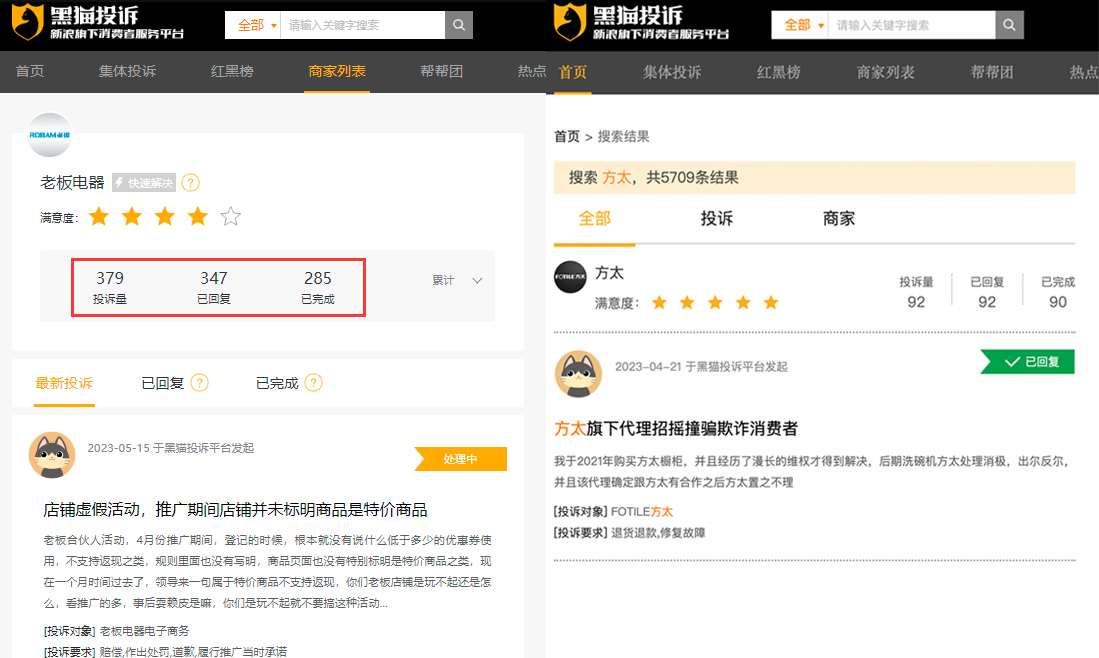Click the search input field in the left header
The width and height of the screenshot is (1099, 658).
pyautogui.click(x=362, y=25)
